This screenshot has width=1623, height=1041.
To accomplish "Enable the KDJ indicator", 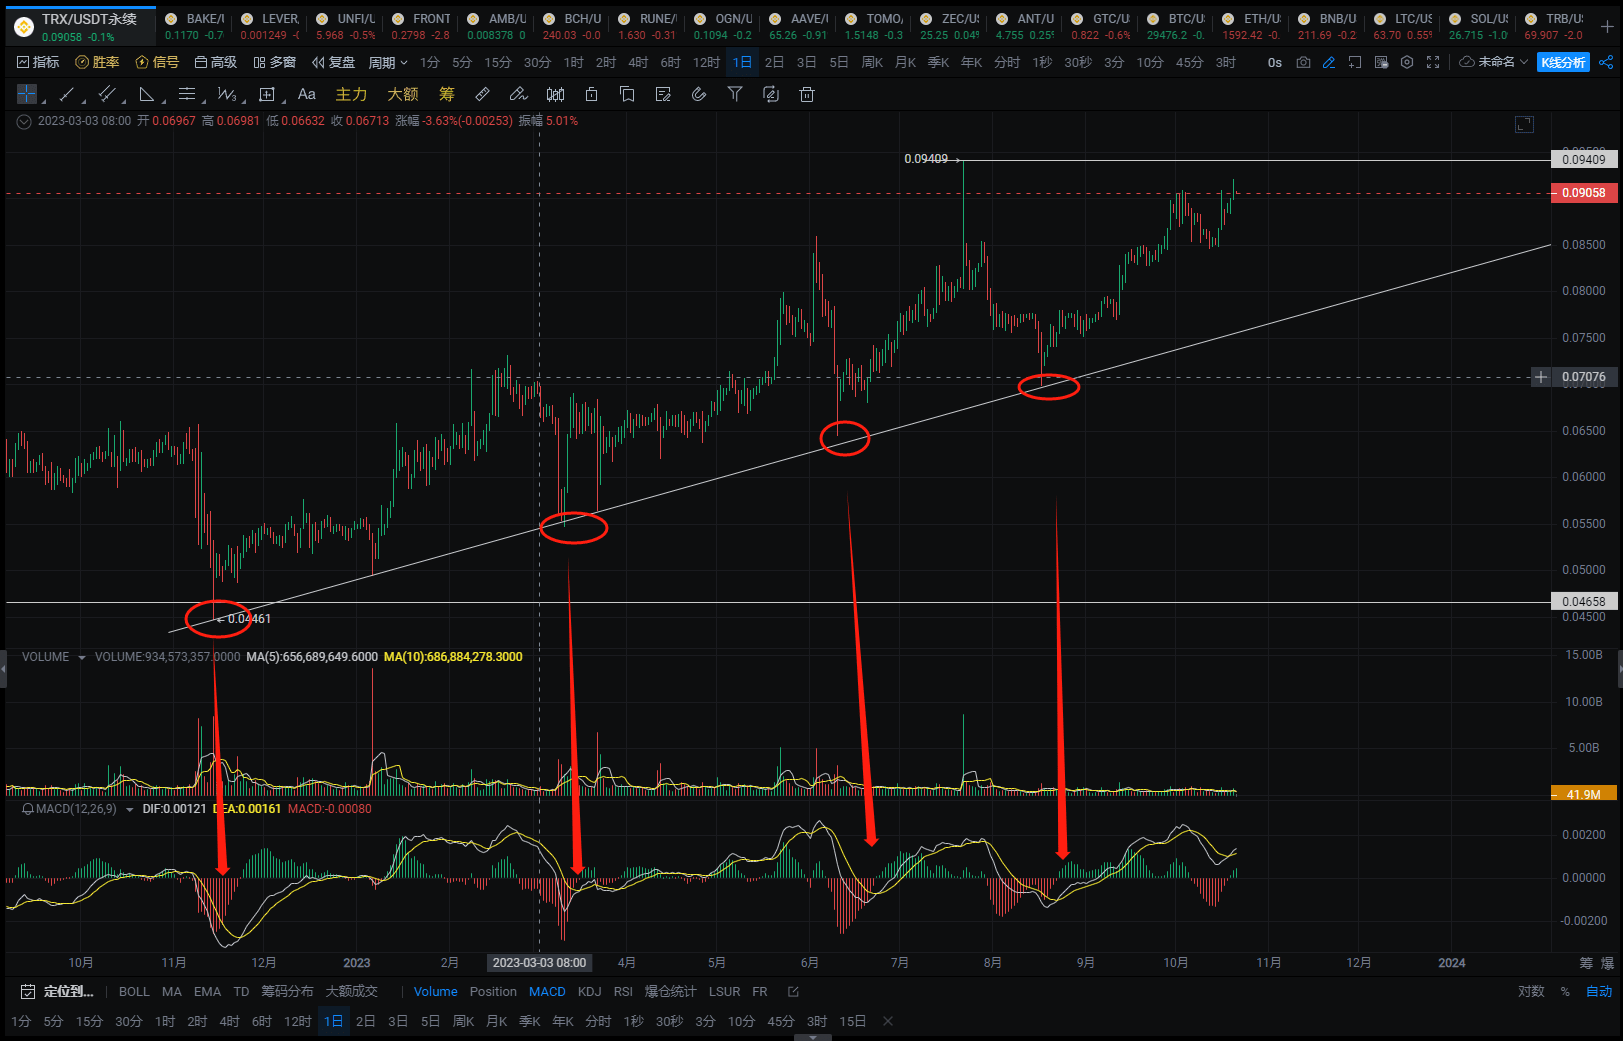I will [589, 991].
